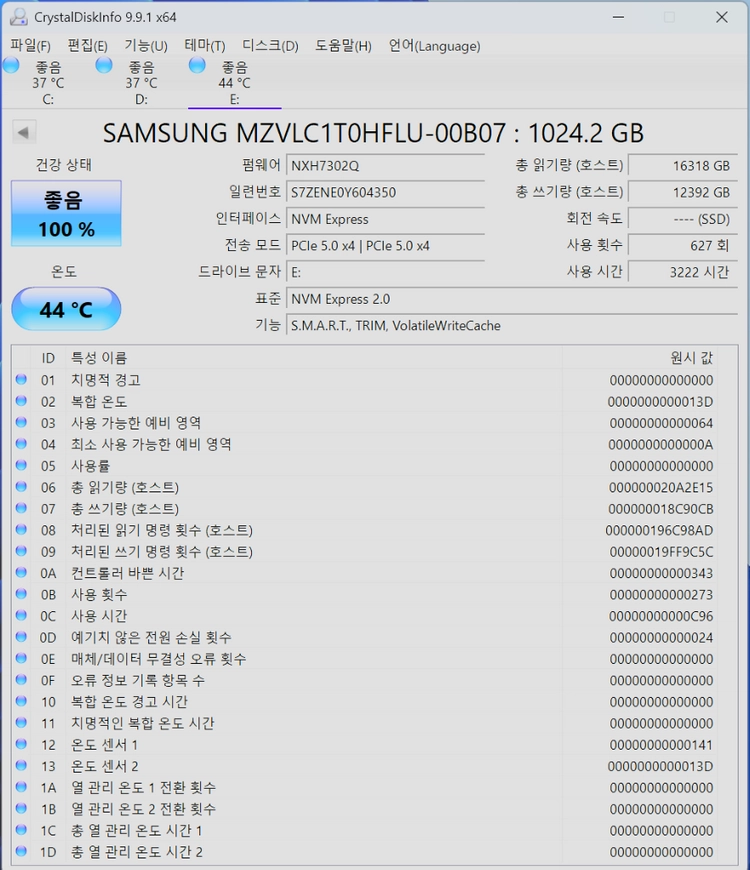
Task: Click the status orb for ID 0D
Action: (x=21, y=637)
